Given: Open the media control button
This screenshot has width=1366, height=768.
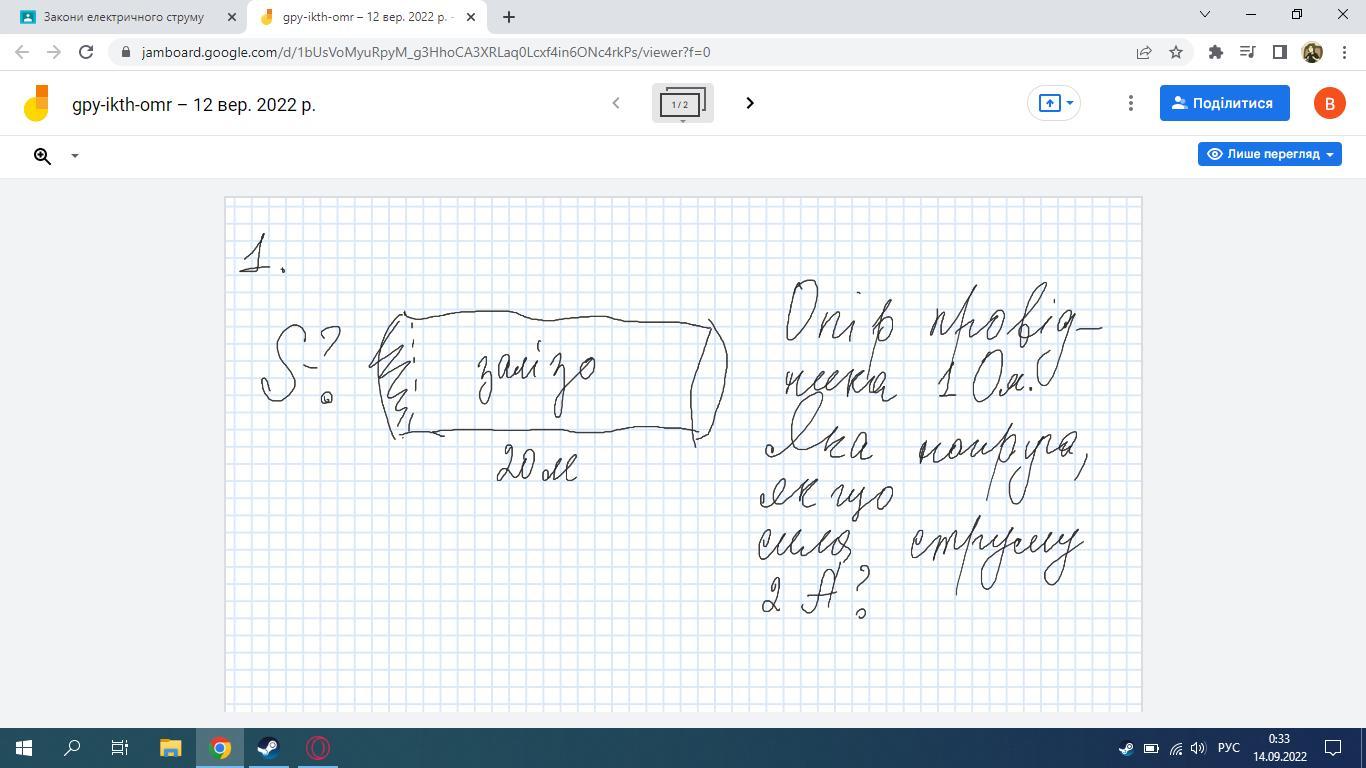Looking at the screenshot, I should pos(1247,52).
